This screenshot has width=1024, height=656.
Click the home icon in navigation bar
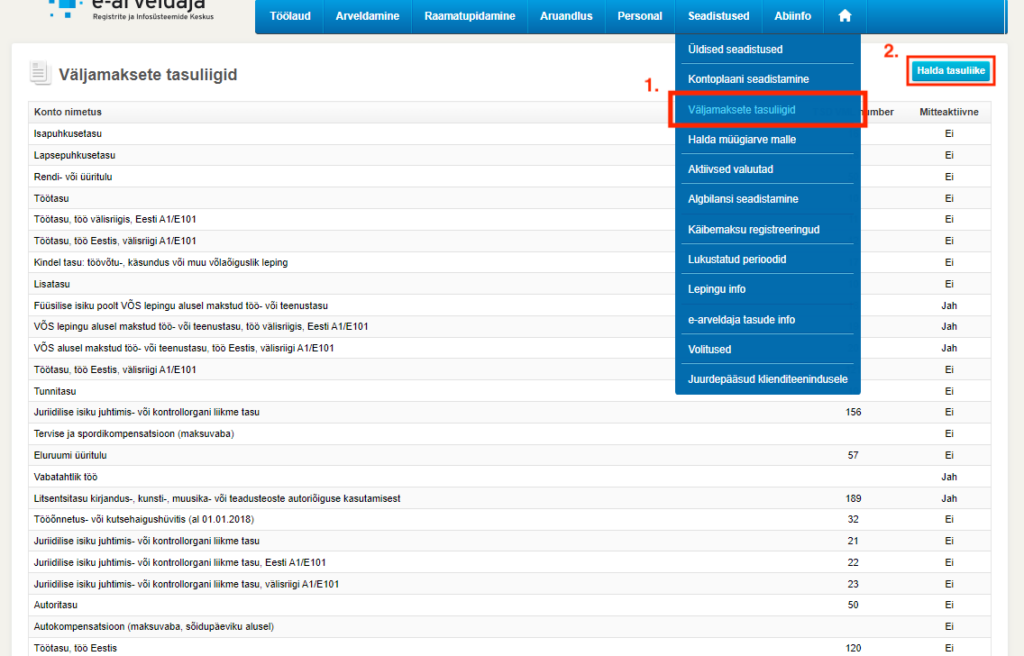pyautogui.click(x=845, y=16)
